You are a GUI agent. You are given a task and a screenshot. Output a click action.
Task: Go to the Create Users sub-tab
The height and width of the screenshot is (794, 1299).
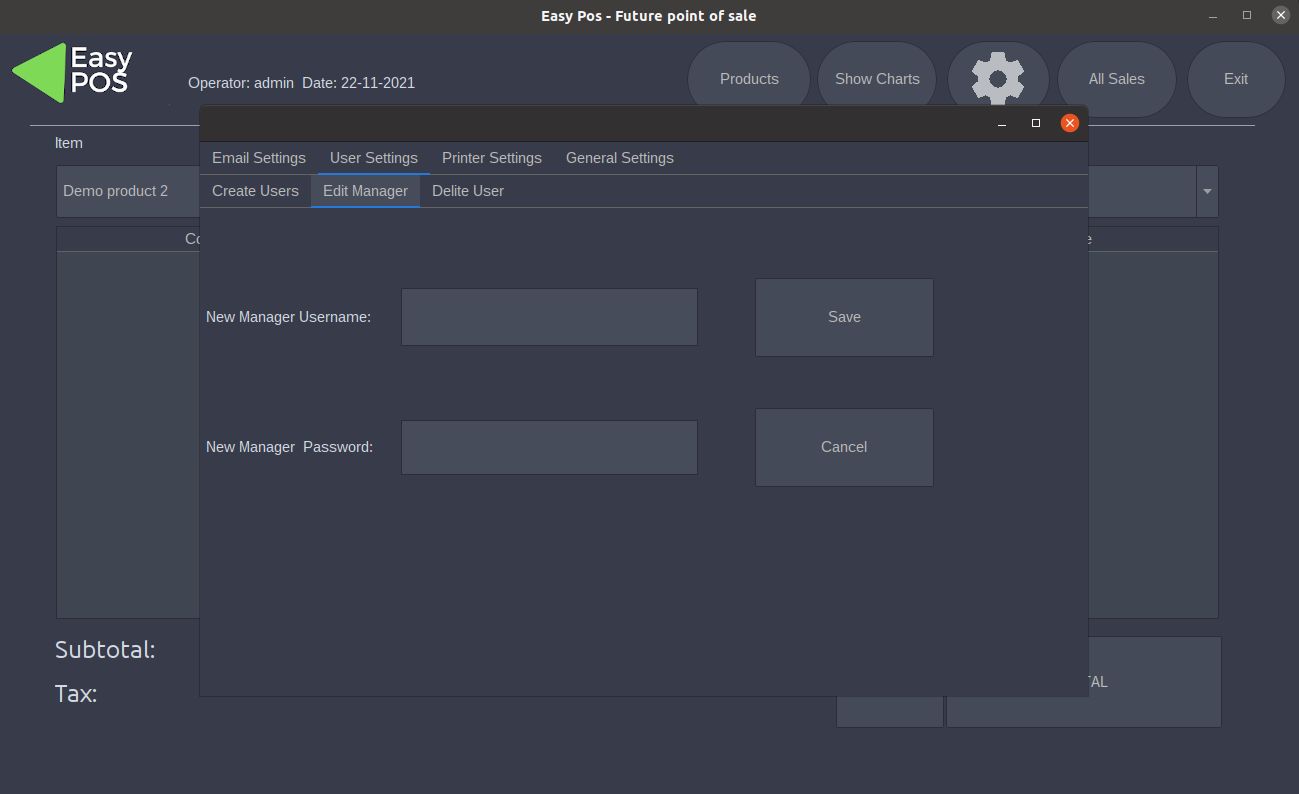tap(255, 191)
